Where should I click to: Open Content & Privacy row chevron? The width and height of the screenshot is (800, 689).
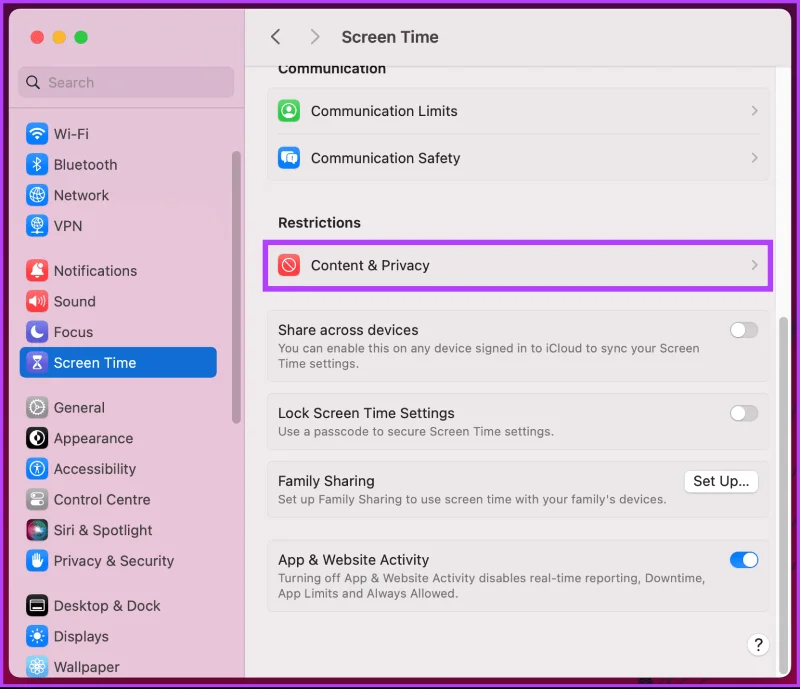(755, 265)
